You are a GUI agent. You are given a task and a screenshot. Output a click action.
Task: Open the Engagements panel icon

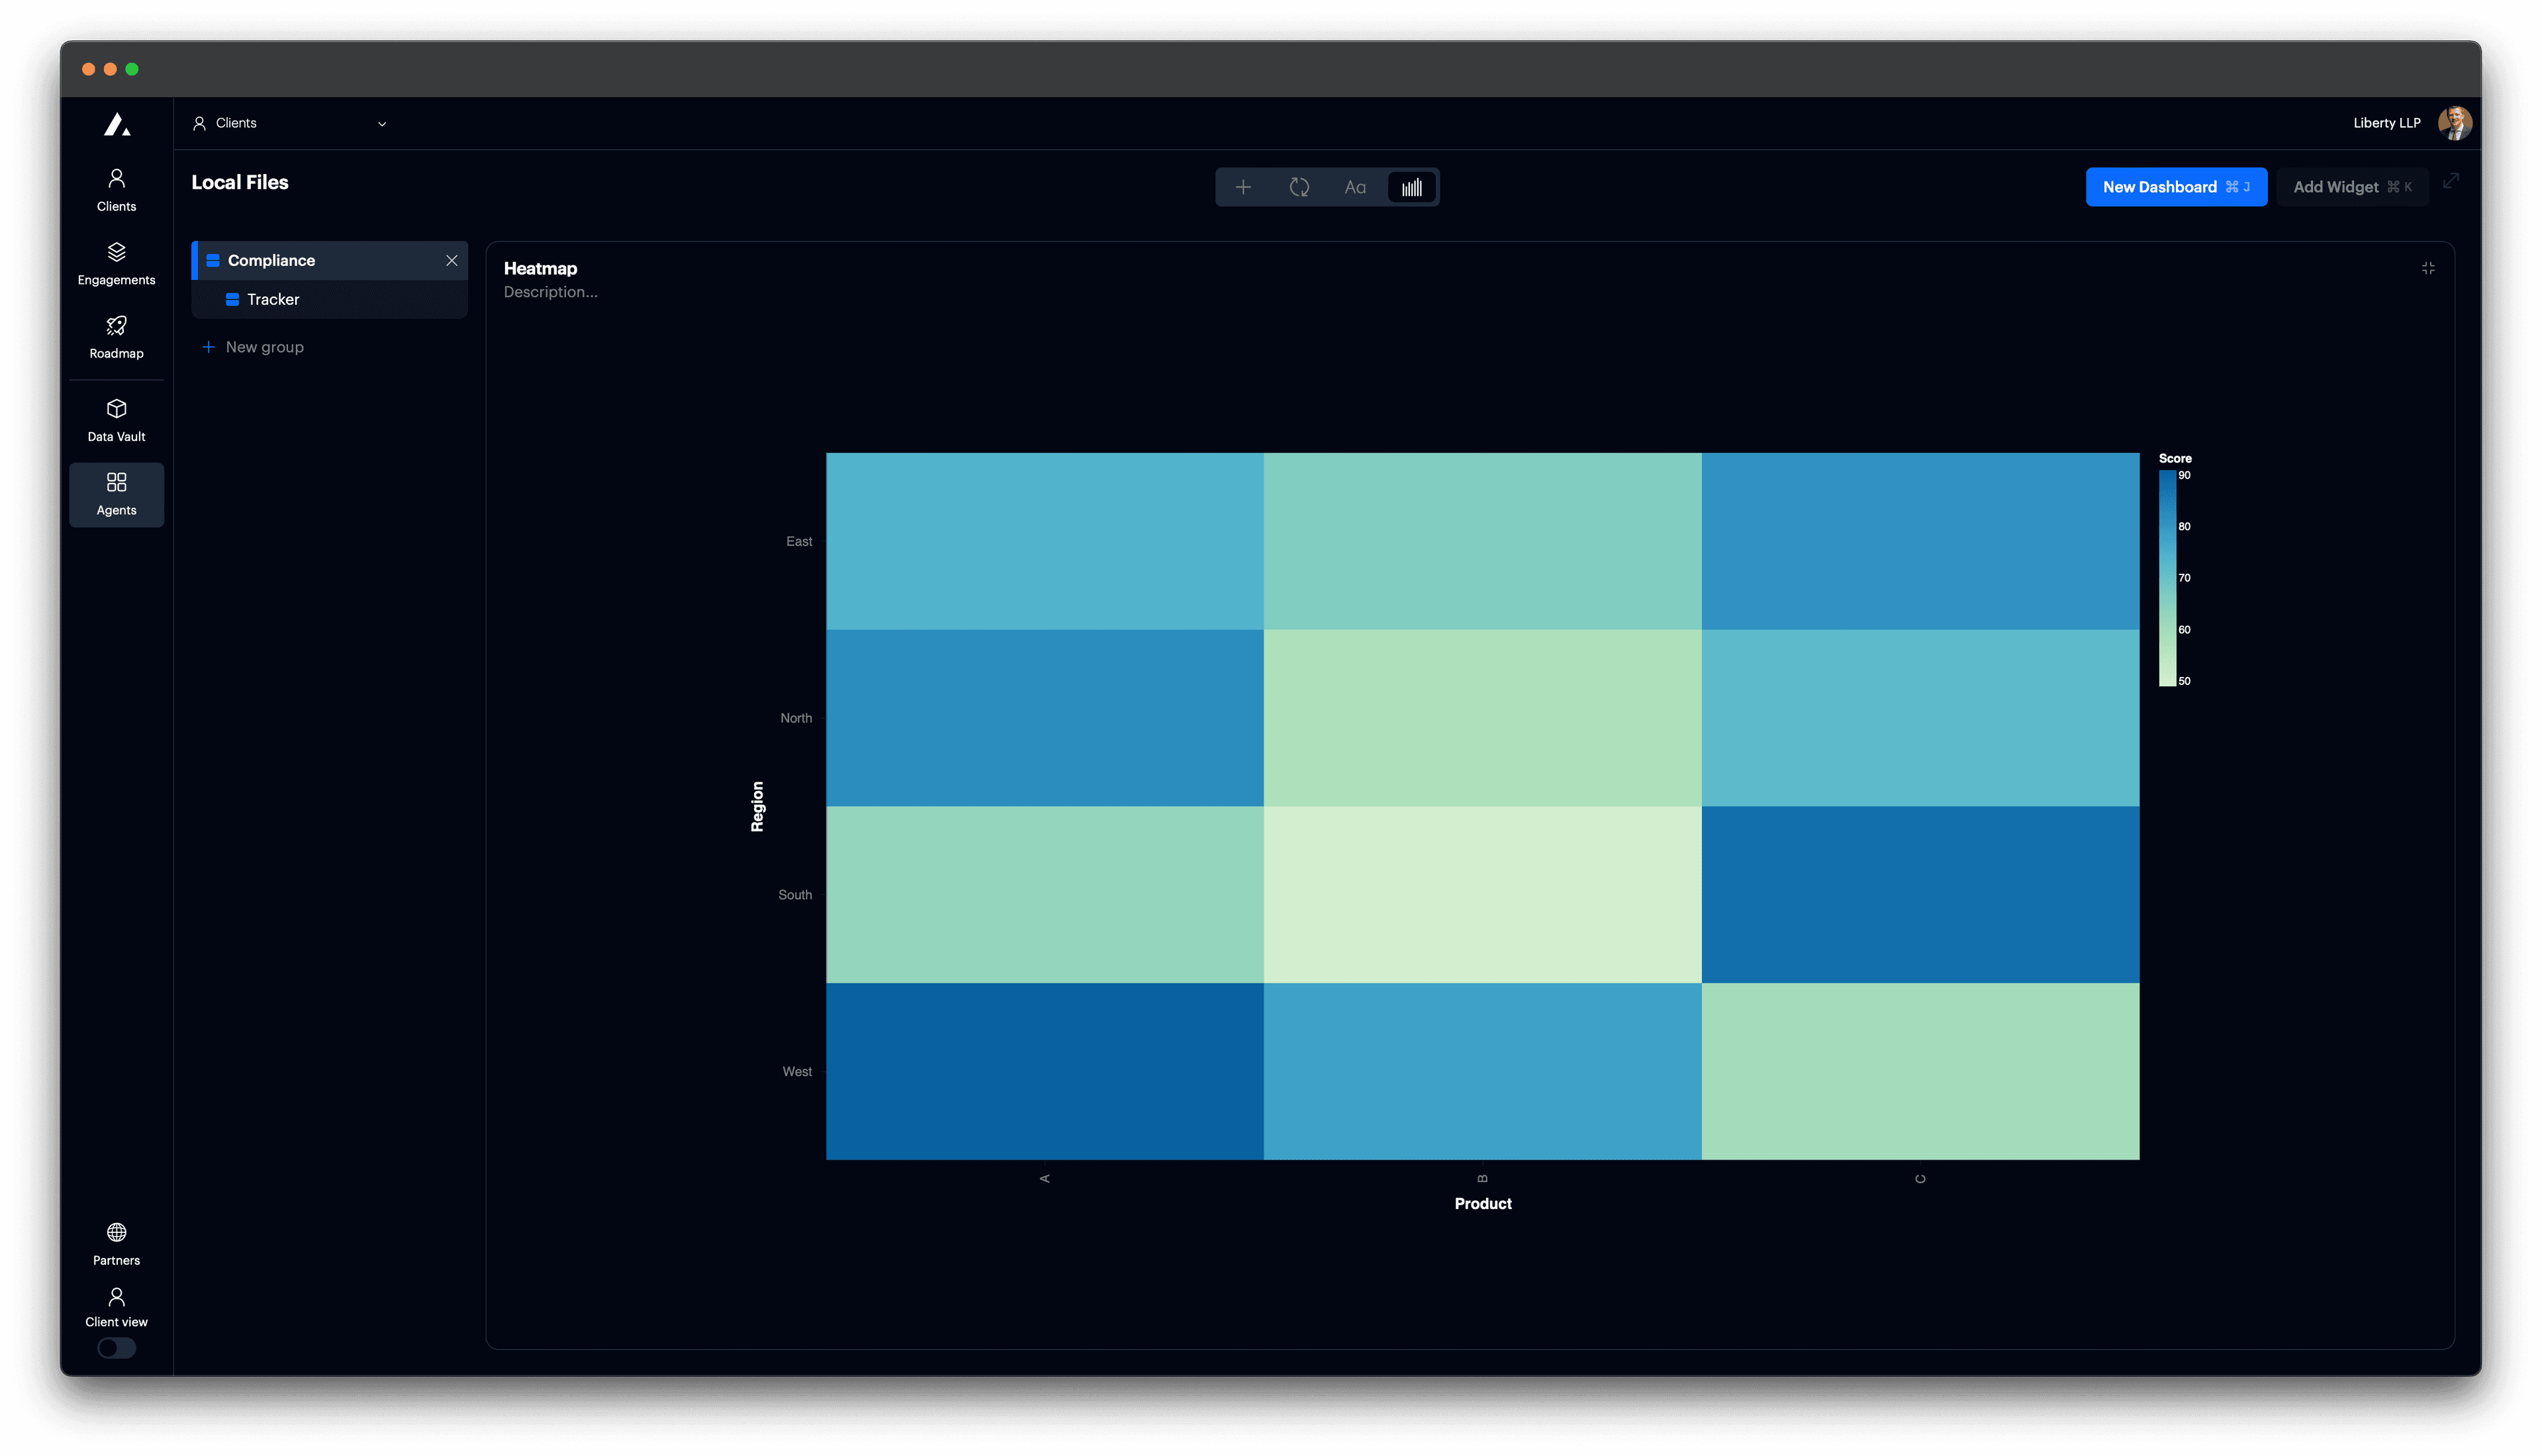coord(116,262)
